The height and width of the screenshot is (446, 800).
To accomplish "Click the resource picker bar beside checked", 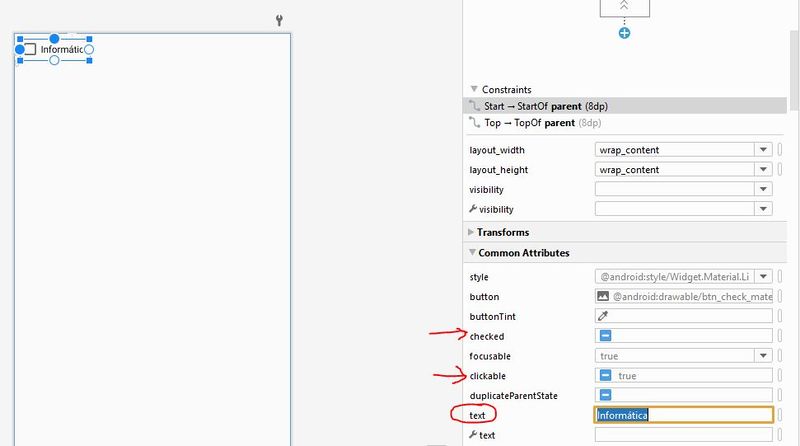I will 780,335.
